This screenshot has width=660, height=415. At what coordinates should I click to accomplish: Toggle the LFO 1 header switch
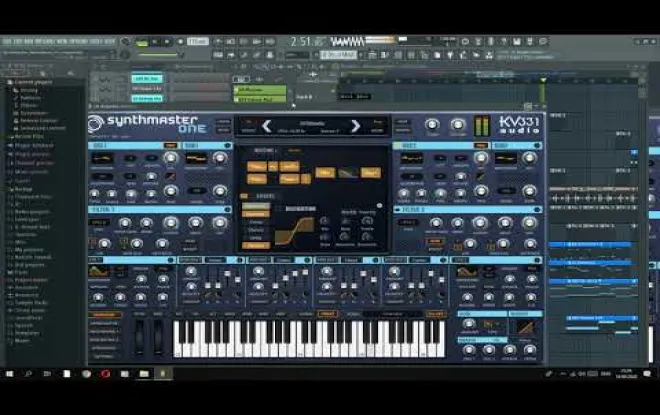(170, 260)
